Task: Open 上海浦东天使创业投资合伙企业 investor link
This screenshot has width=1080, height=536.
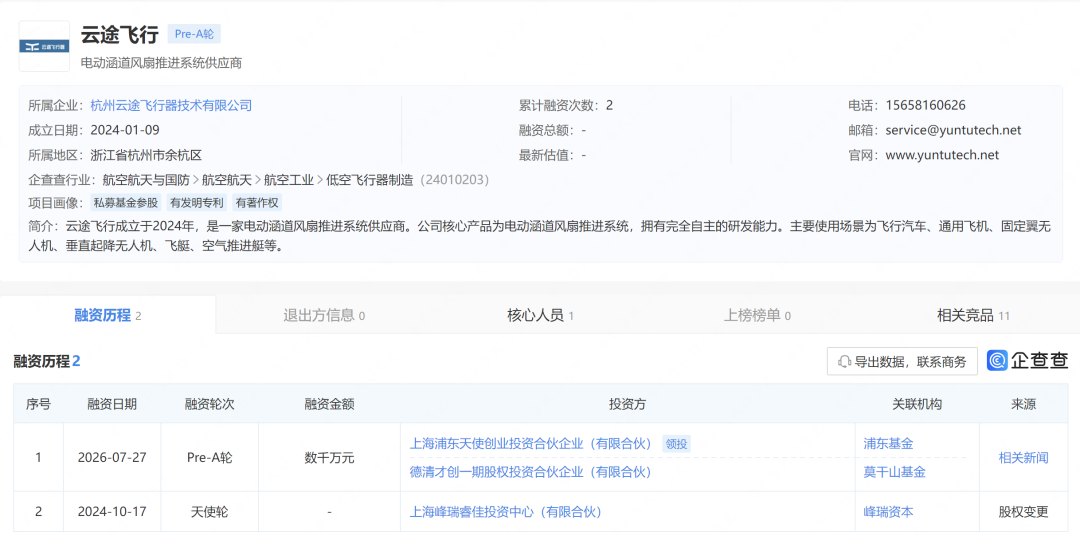Action: pos(531,444)
